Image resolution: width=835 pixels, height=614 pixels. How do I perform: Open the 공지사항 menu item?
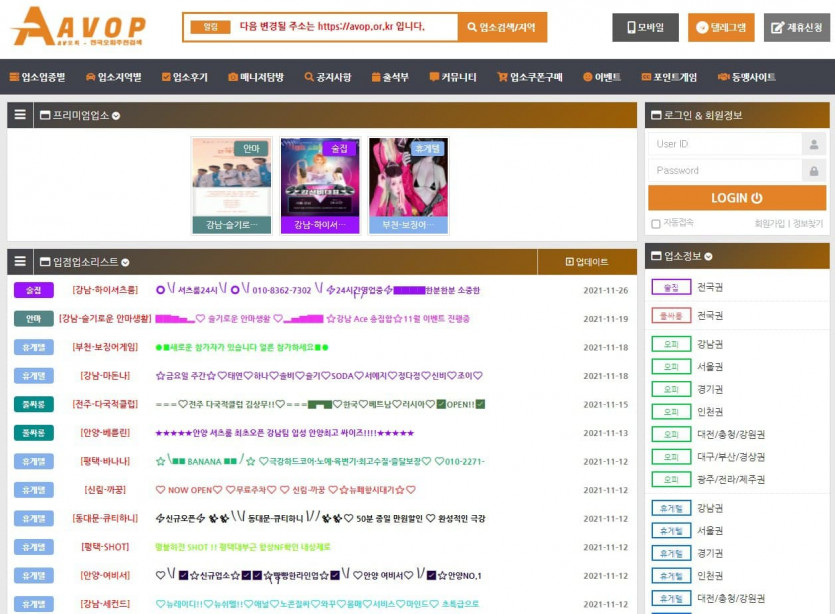pyautogui.click(x=327, y=77)
